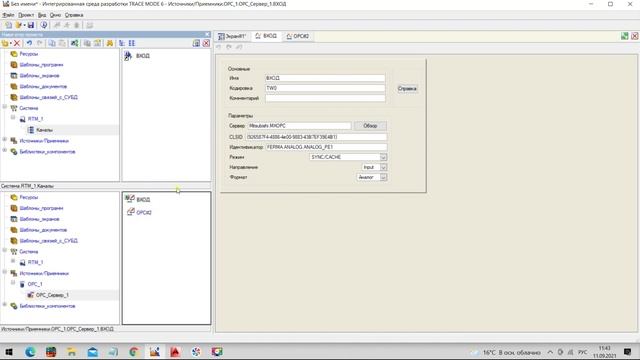
Task: Toggle Система expander in the top navigator pane
Action: click(5, 107)
